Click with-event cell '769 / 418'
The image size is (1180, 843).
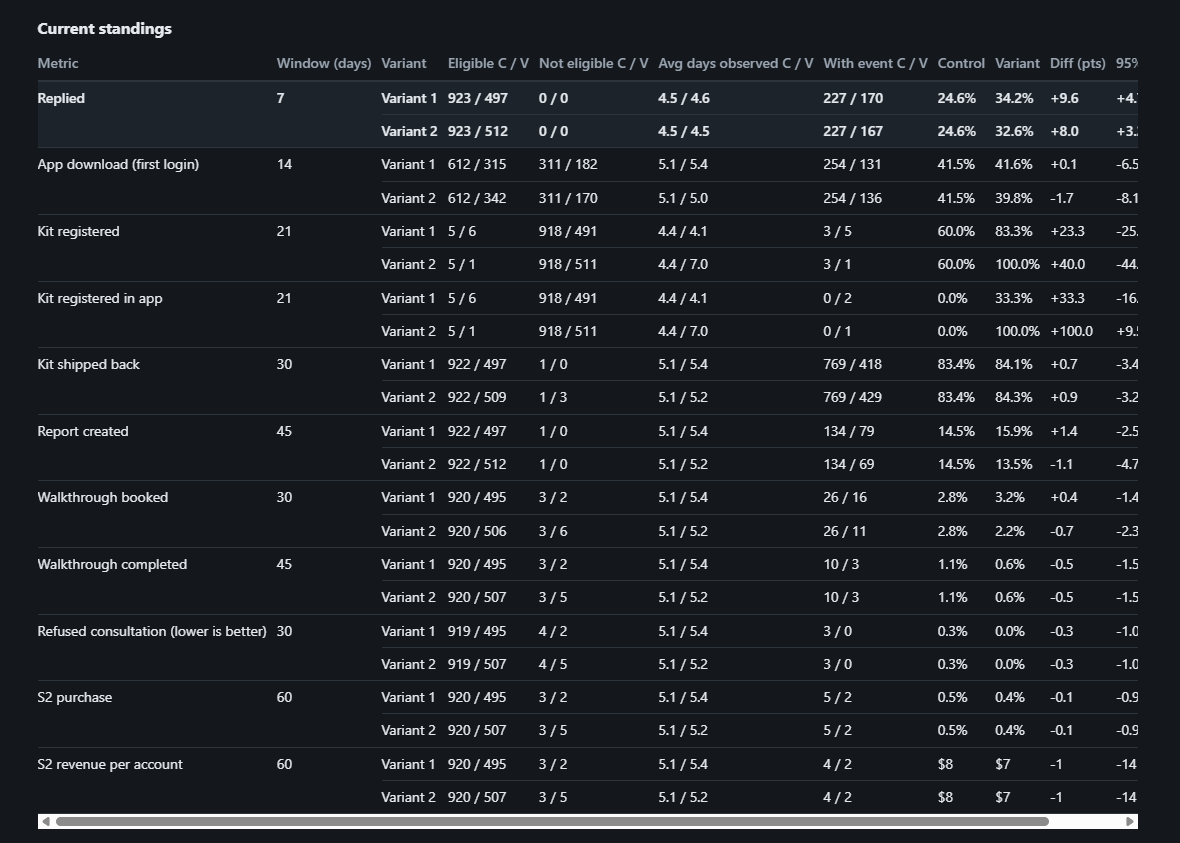853,364
